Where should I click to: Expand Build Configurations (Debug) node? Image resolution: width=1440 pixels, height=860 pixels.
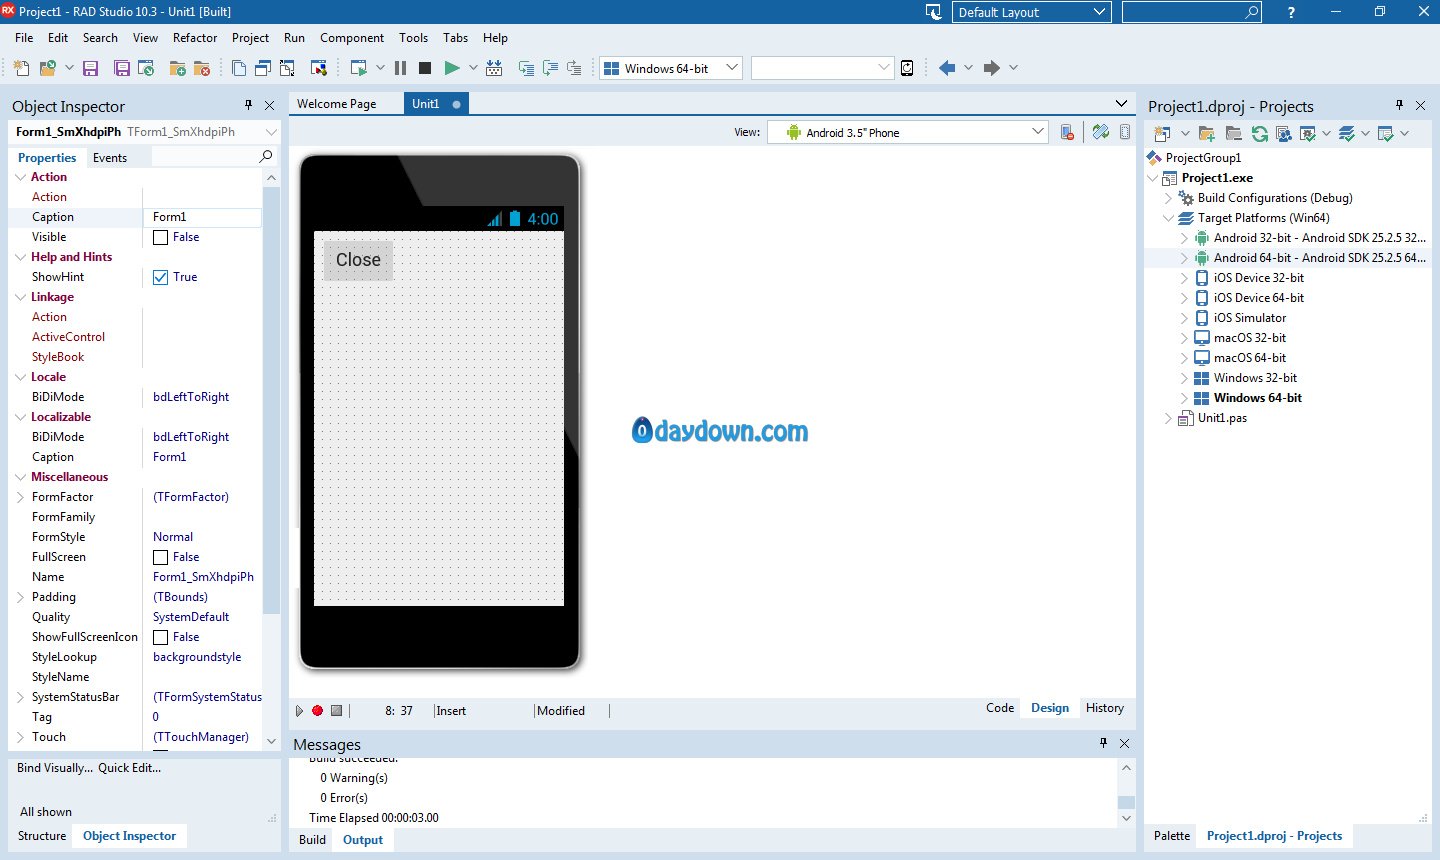tap(1168, 198)
